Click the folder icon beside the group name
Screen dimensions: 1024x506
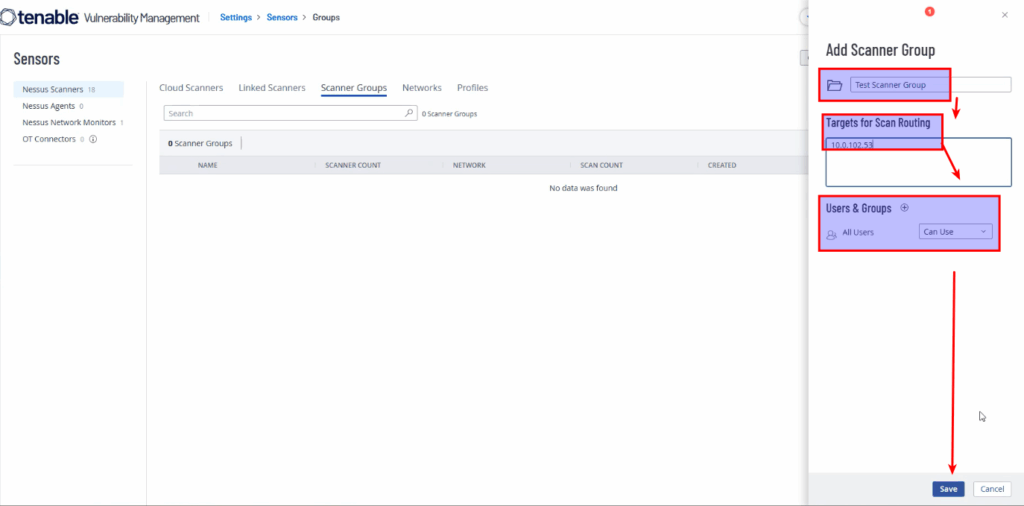pyautogui.click(x=834, y=85)
